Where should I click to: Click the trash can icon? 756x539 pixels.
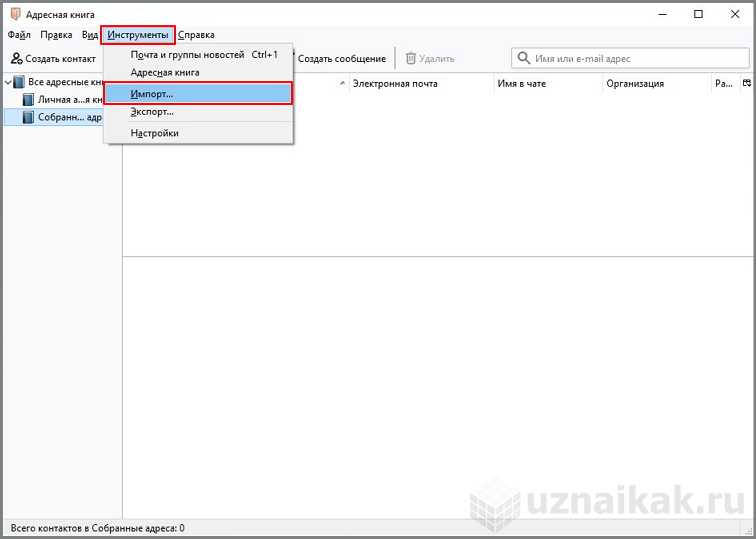(x=411, y=59)
